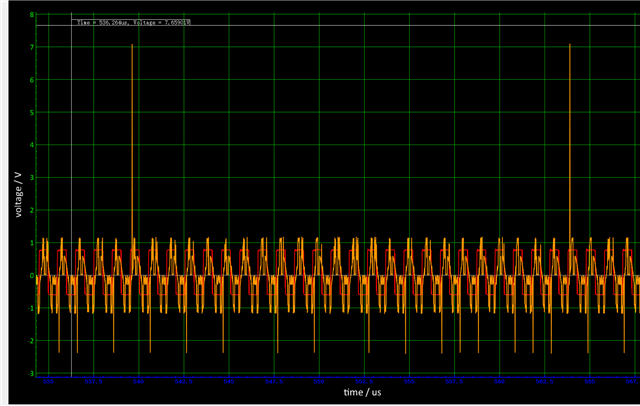Viewport: 640px width, 406px height.
Task: Click the '550' time axis tick label
Action: click(x=319, y=382)
